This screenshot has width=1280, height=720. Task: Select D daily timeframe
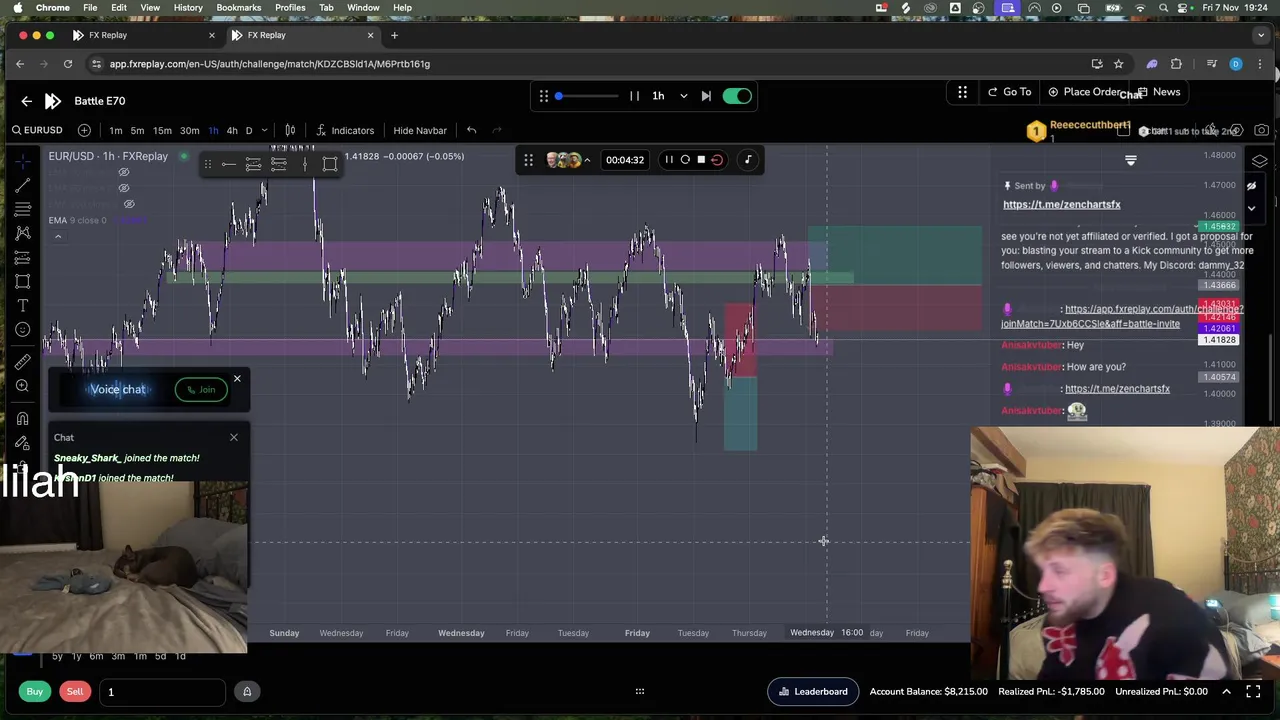[x=249, y=130]
